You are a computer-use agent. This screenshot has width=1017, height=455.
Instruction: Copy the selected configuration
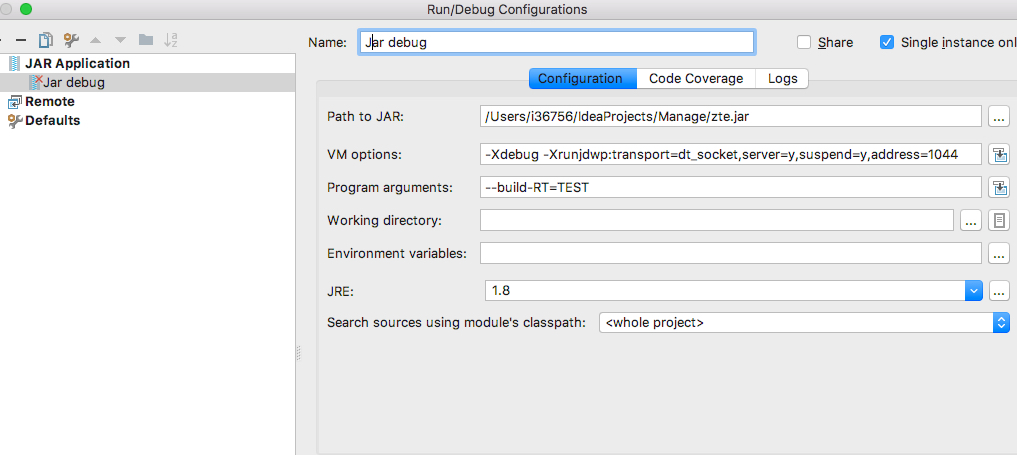point(45,40)
